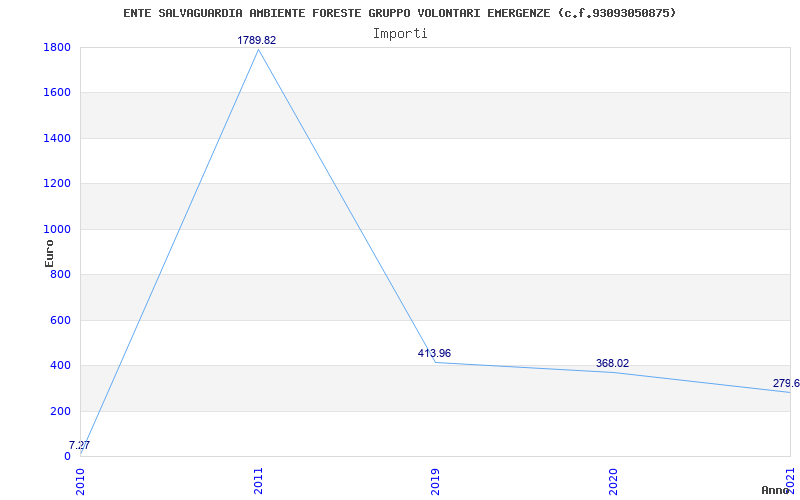The height and width of the screenshot is (500, 800).
Task: Click the 600 y-axis tick label
Action: click(x=61, y=320)
